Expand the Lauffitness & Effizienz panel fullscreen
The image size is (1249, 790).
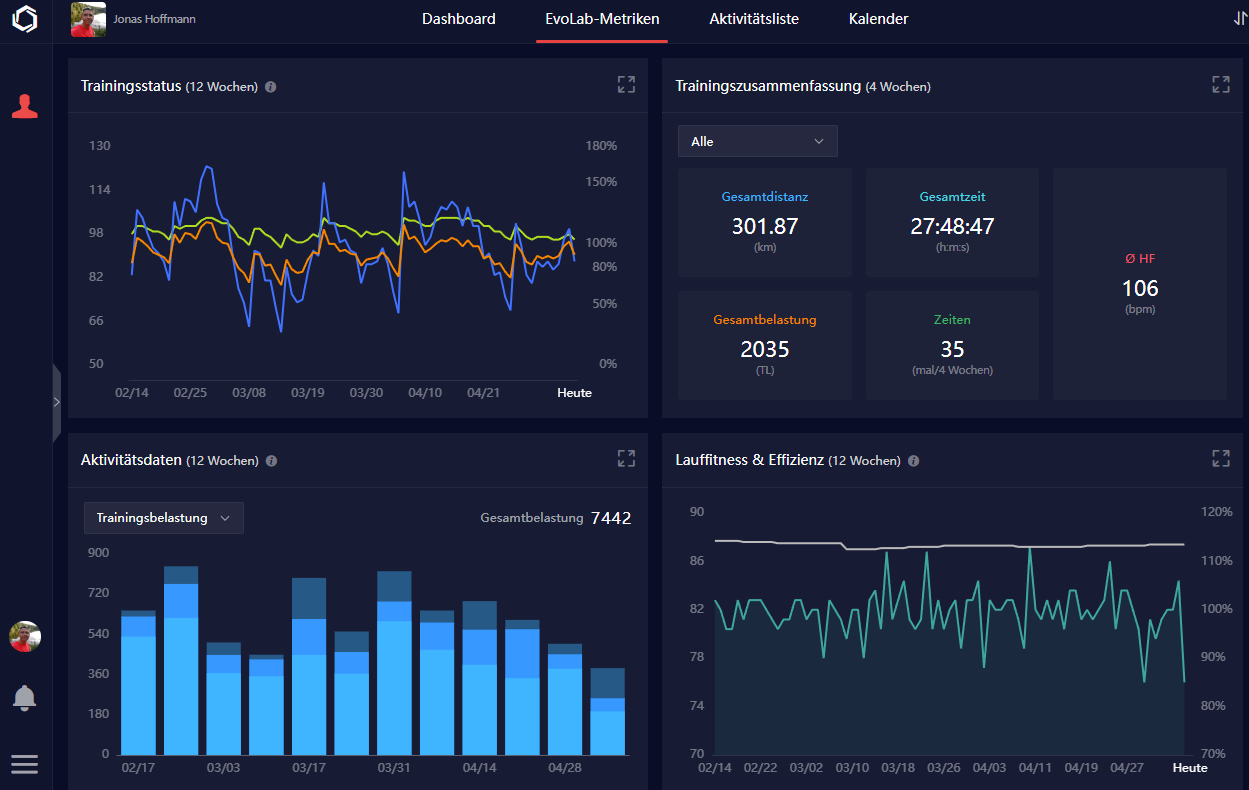click(x=1220, y=459)
